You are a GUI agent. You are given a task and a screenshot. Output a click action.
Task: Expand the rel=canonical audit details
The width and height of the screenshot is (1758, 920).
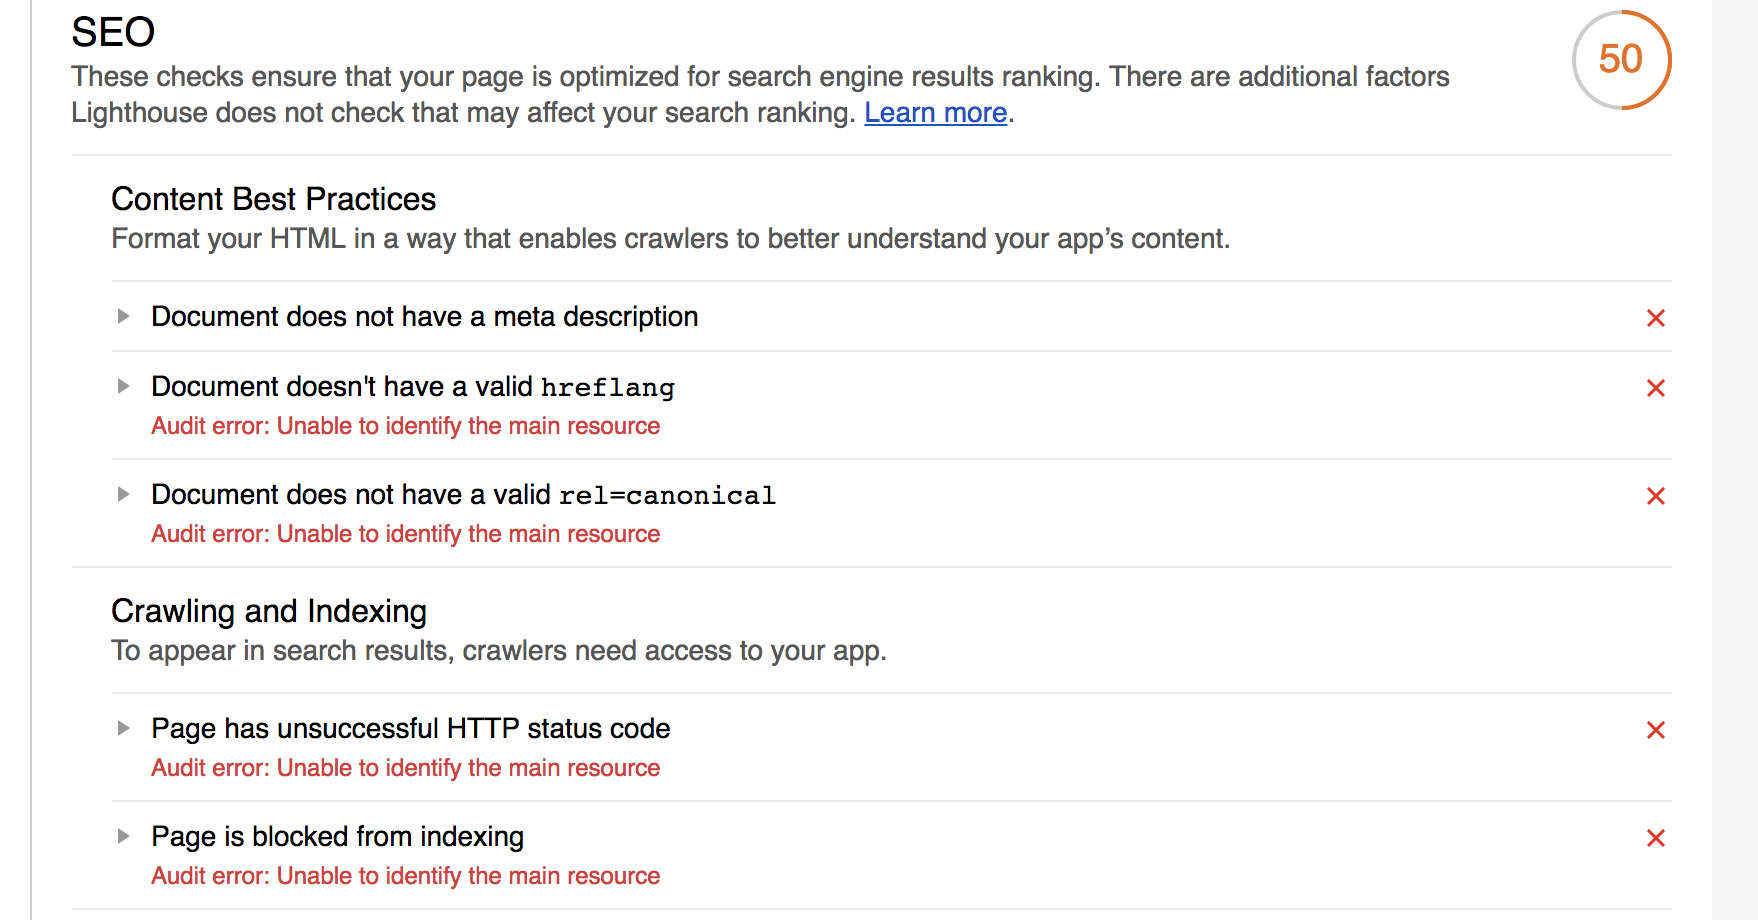(123, 494)
